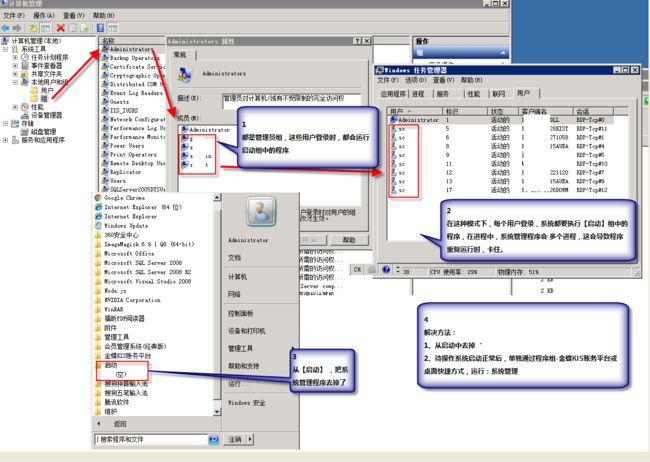Switch to 性能 tab in Task Manager
Screen dimensions: 650x462
[x=474, y=94]
